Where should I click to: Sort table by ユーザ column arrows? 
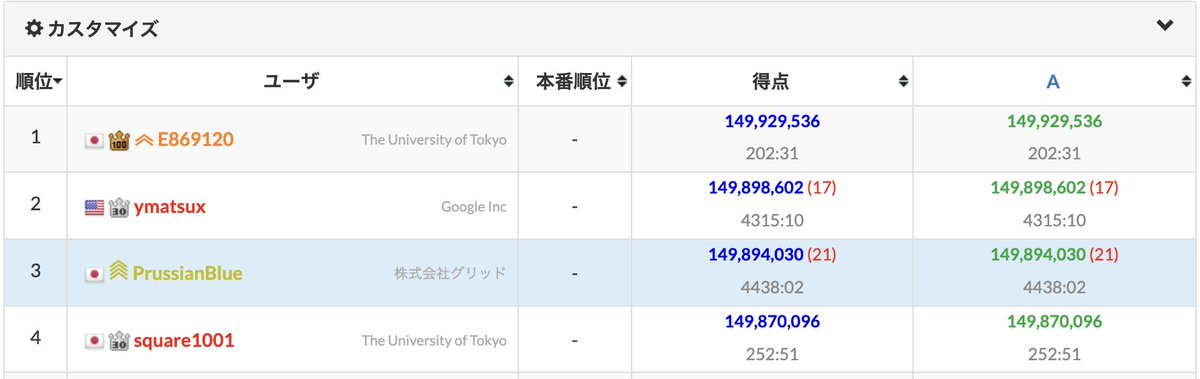click(x=509, y=82)
